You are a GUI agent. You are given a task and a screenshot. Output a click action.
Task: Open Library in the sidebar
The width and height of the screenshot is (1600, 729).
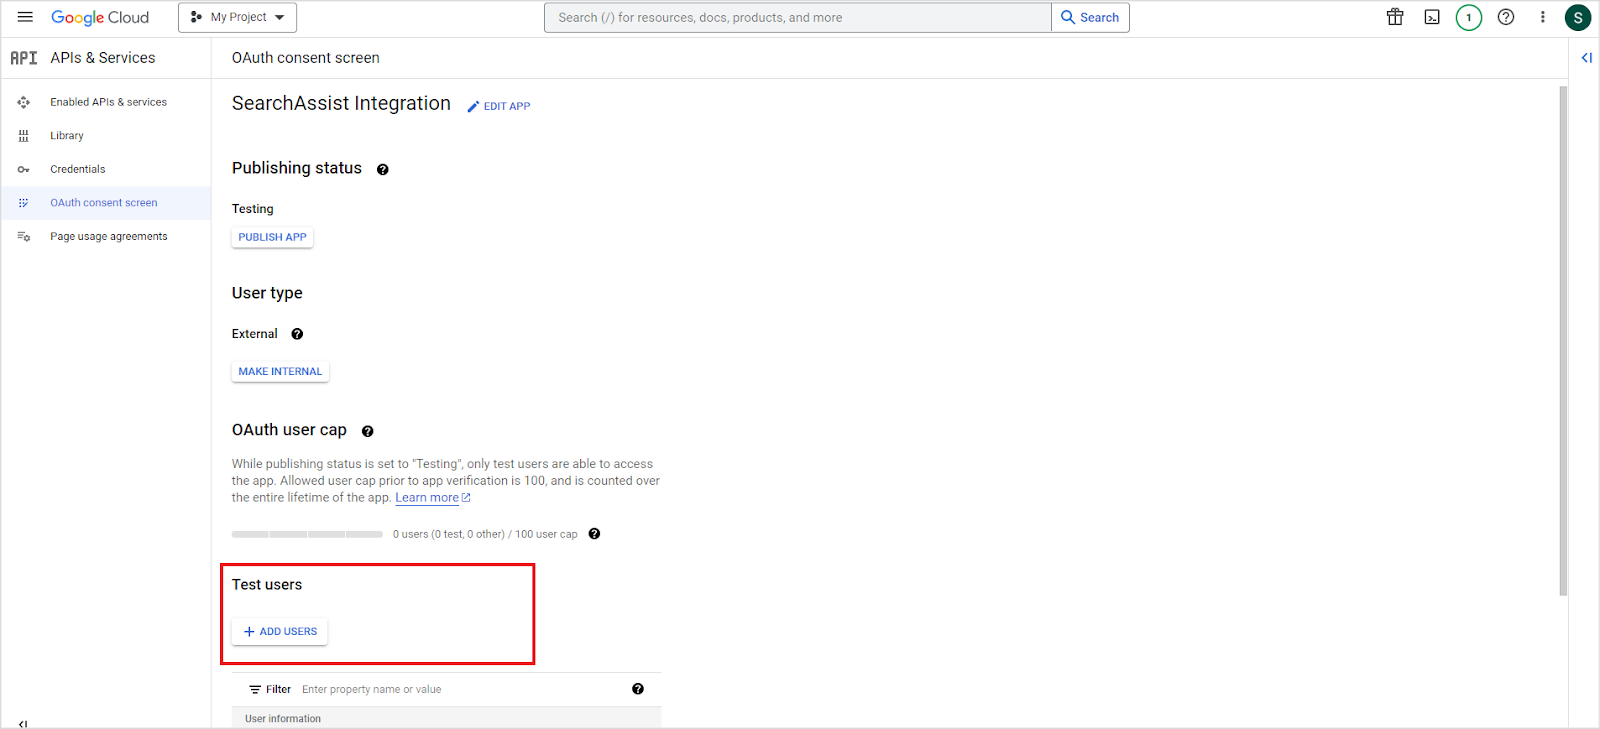[x=67, y=136]
